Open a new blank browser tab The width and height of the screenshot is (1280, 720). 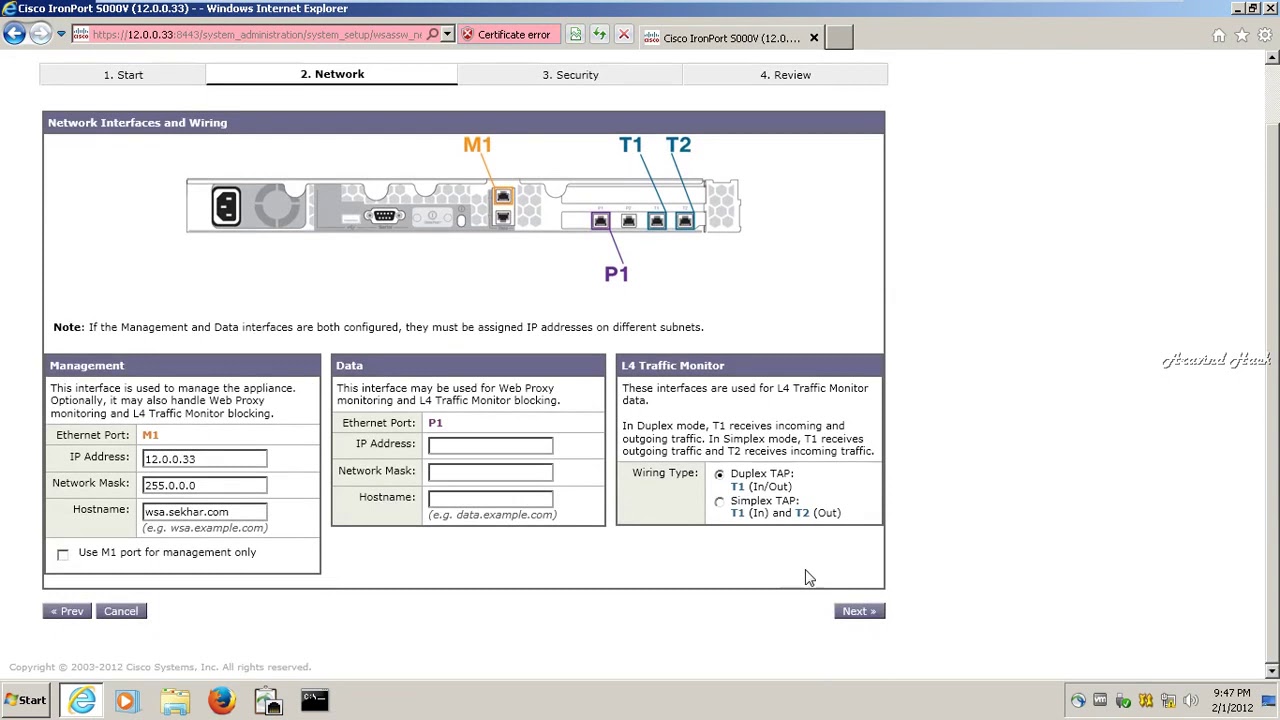coord(840,38)
